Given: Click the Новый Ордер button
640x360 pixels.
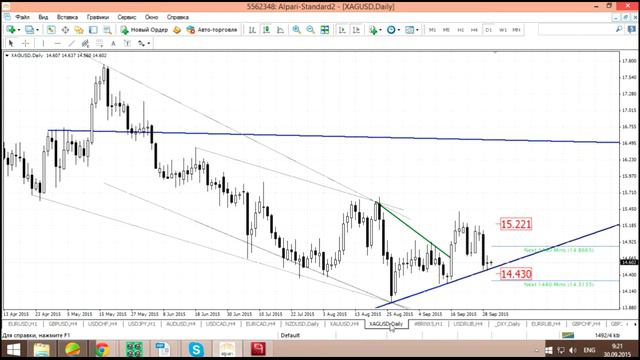Looking at the screenshot, I should (144, 30).
